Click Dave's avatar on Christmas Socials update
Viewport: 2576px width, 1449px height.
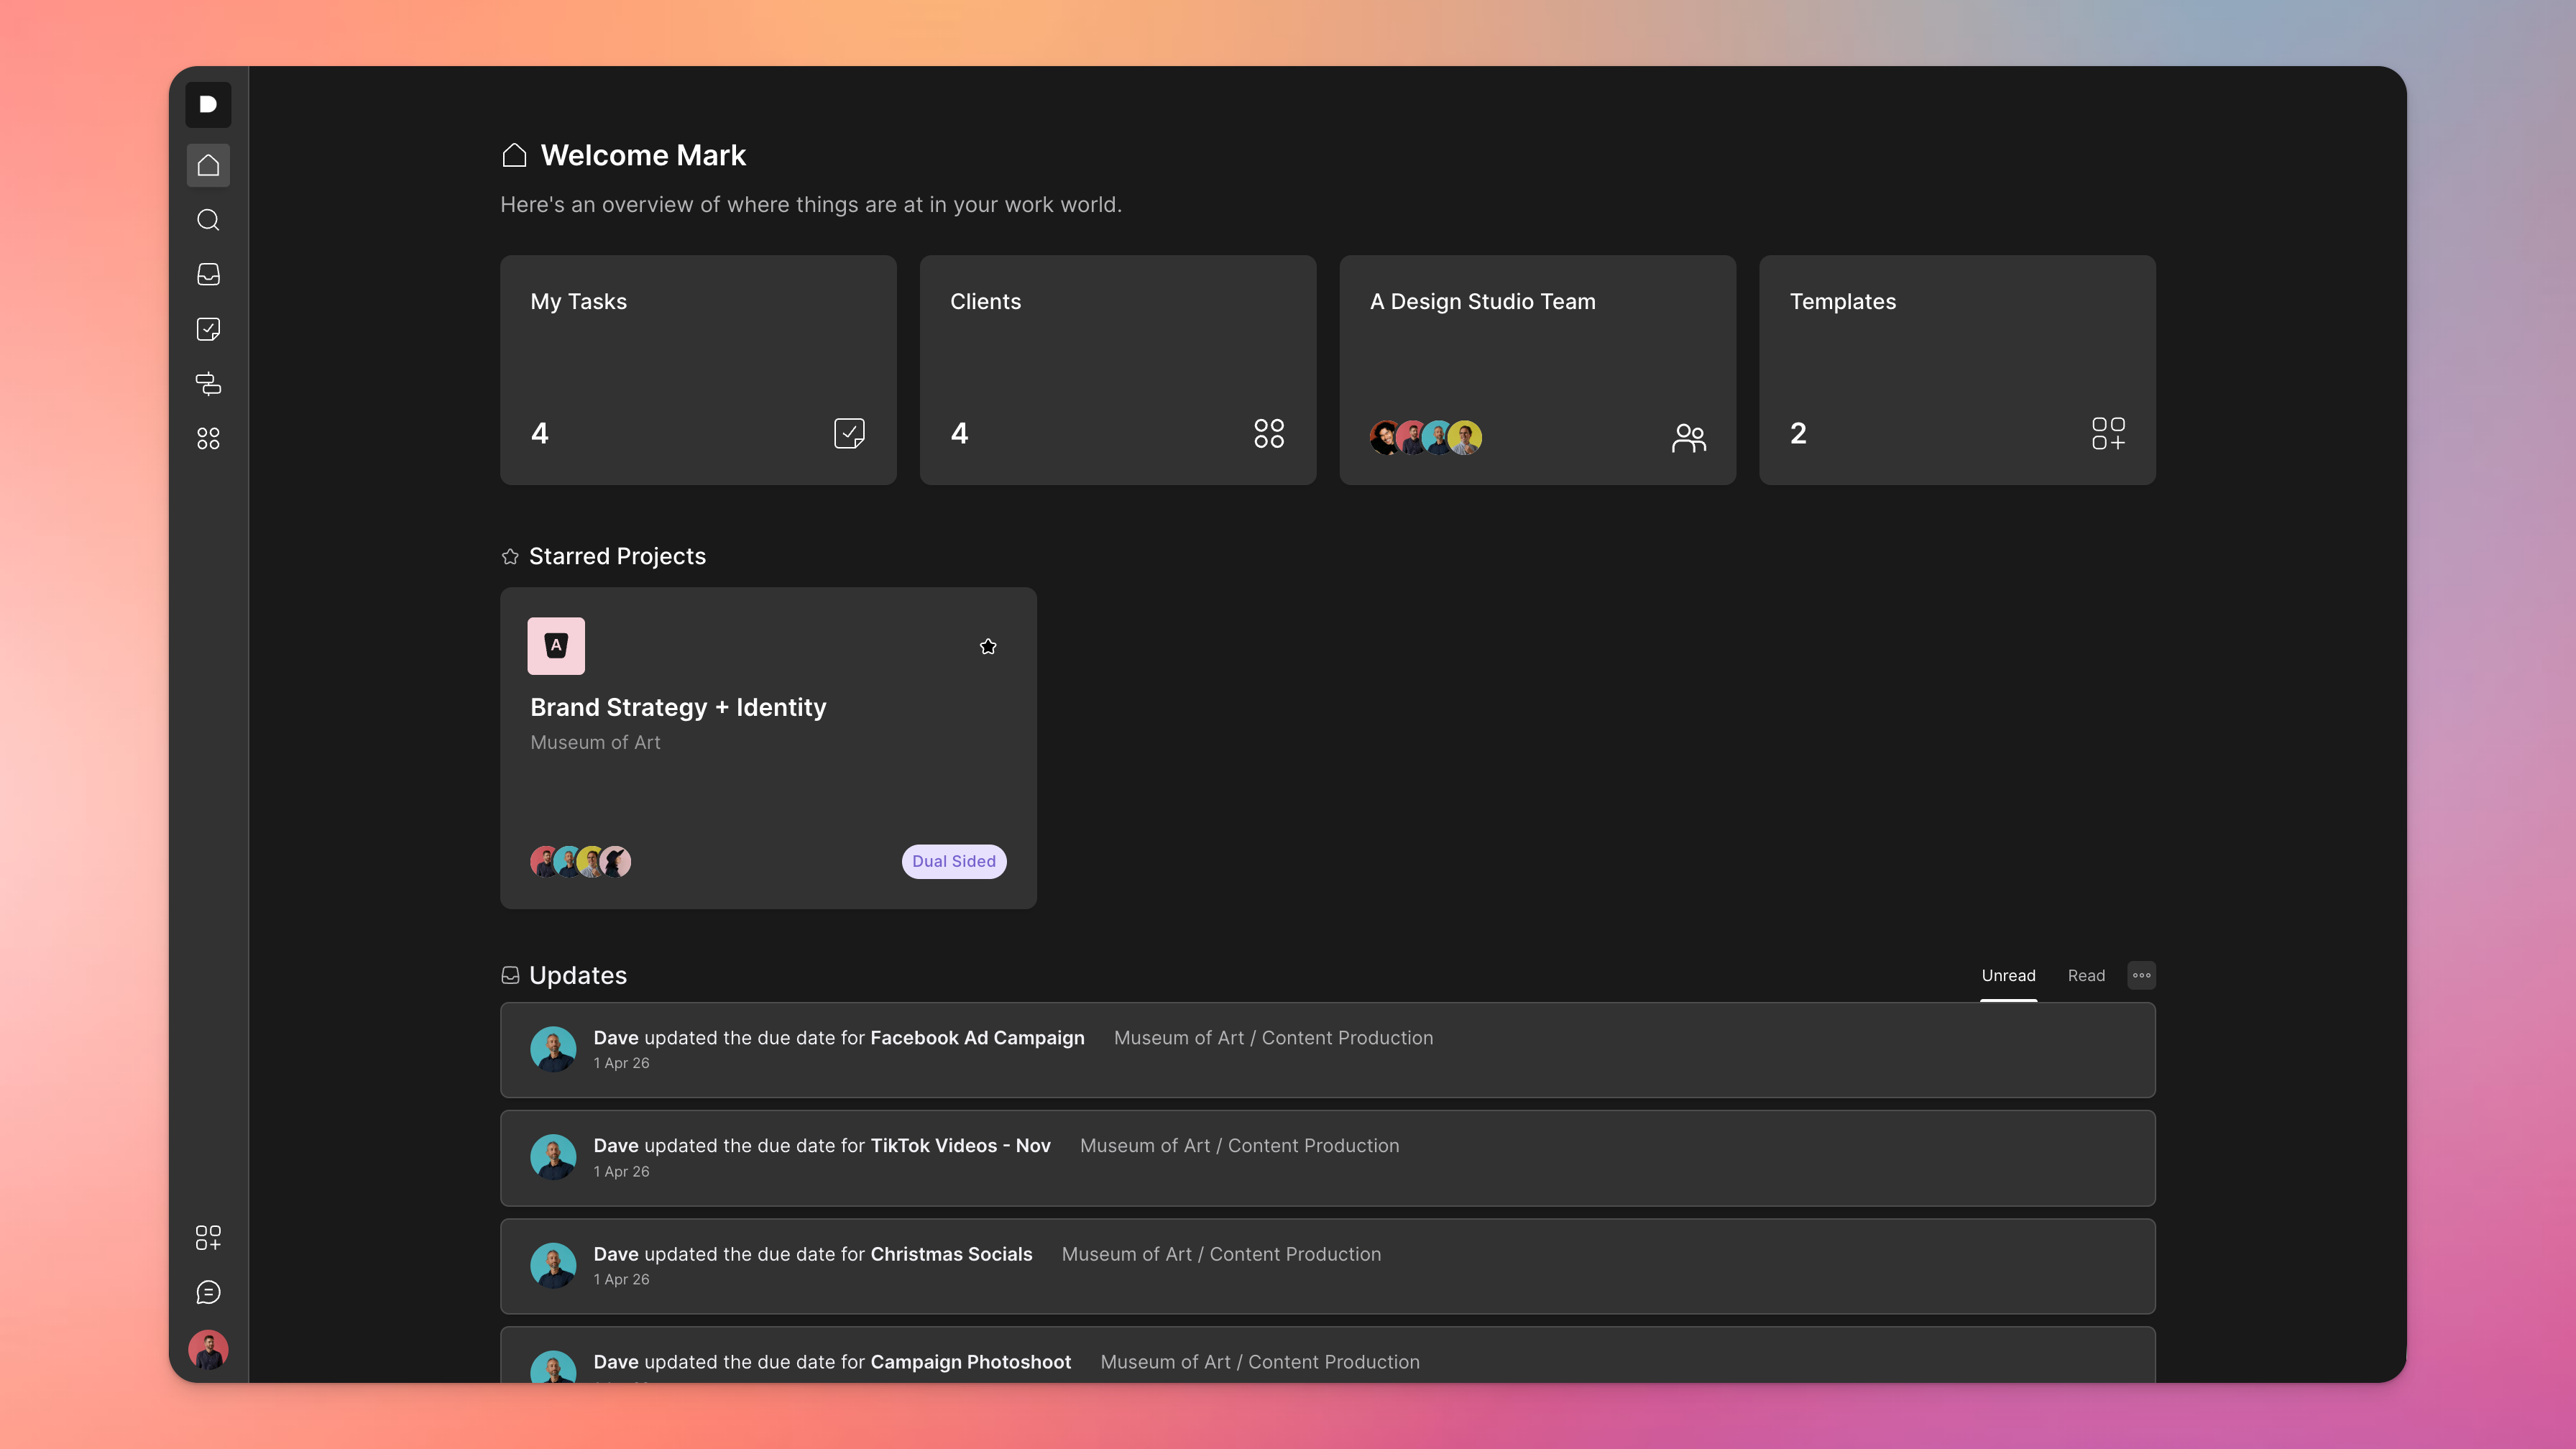coord(553,1266)
